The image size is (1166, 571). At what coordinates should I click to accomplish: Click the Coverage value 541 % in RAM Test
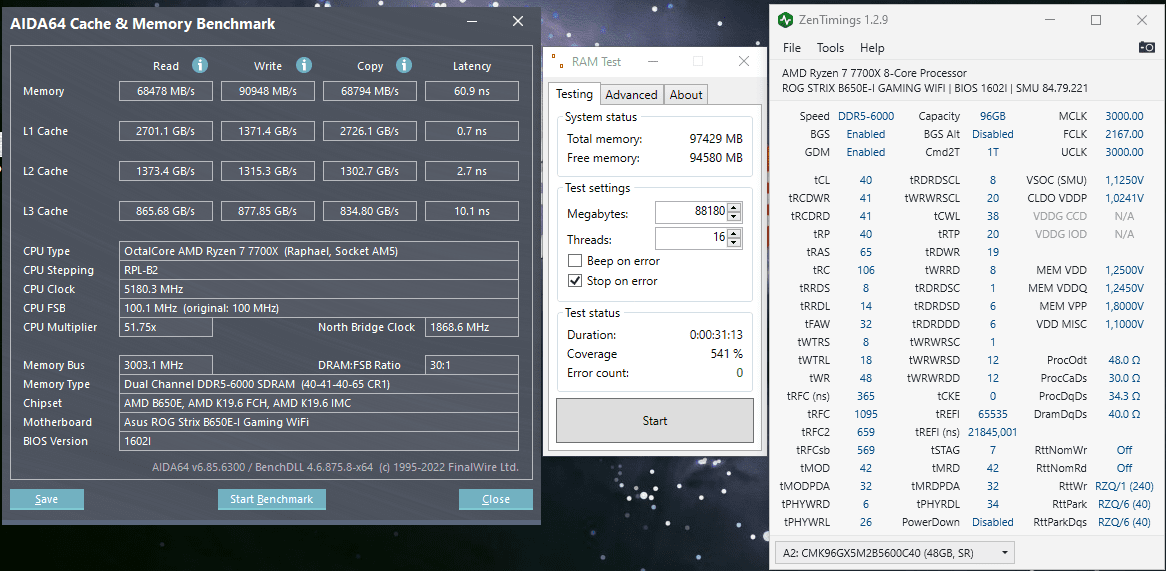click(x=727, y=354)
